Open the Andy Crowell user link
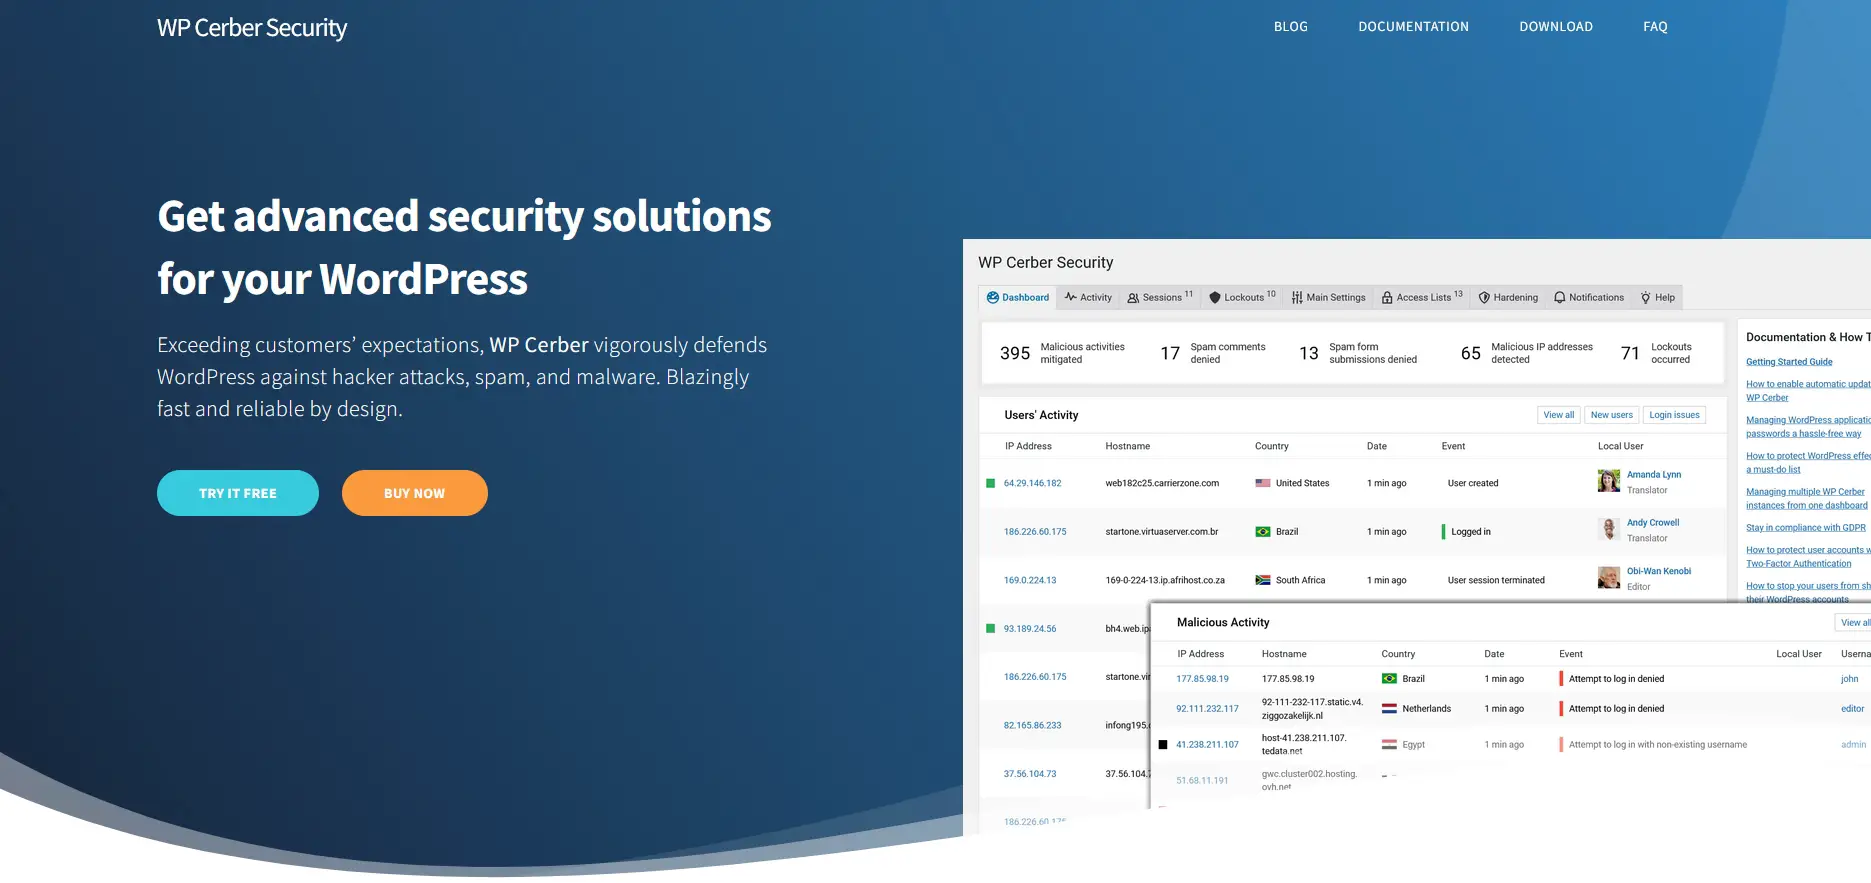Viewport: 1871px width, 883px height. point(1652,523)
